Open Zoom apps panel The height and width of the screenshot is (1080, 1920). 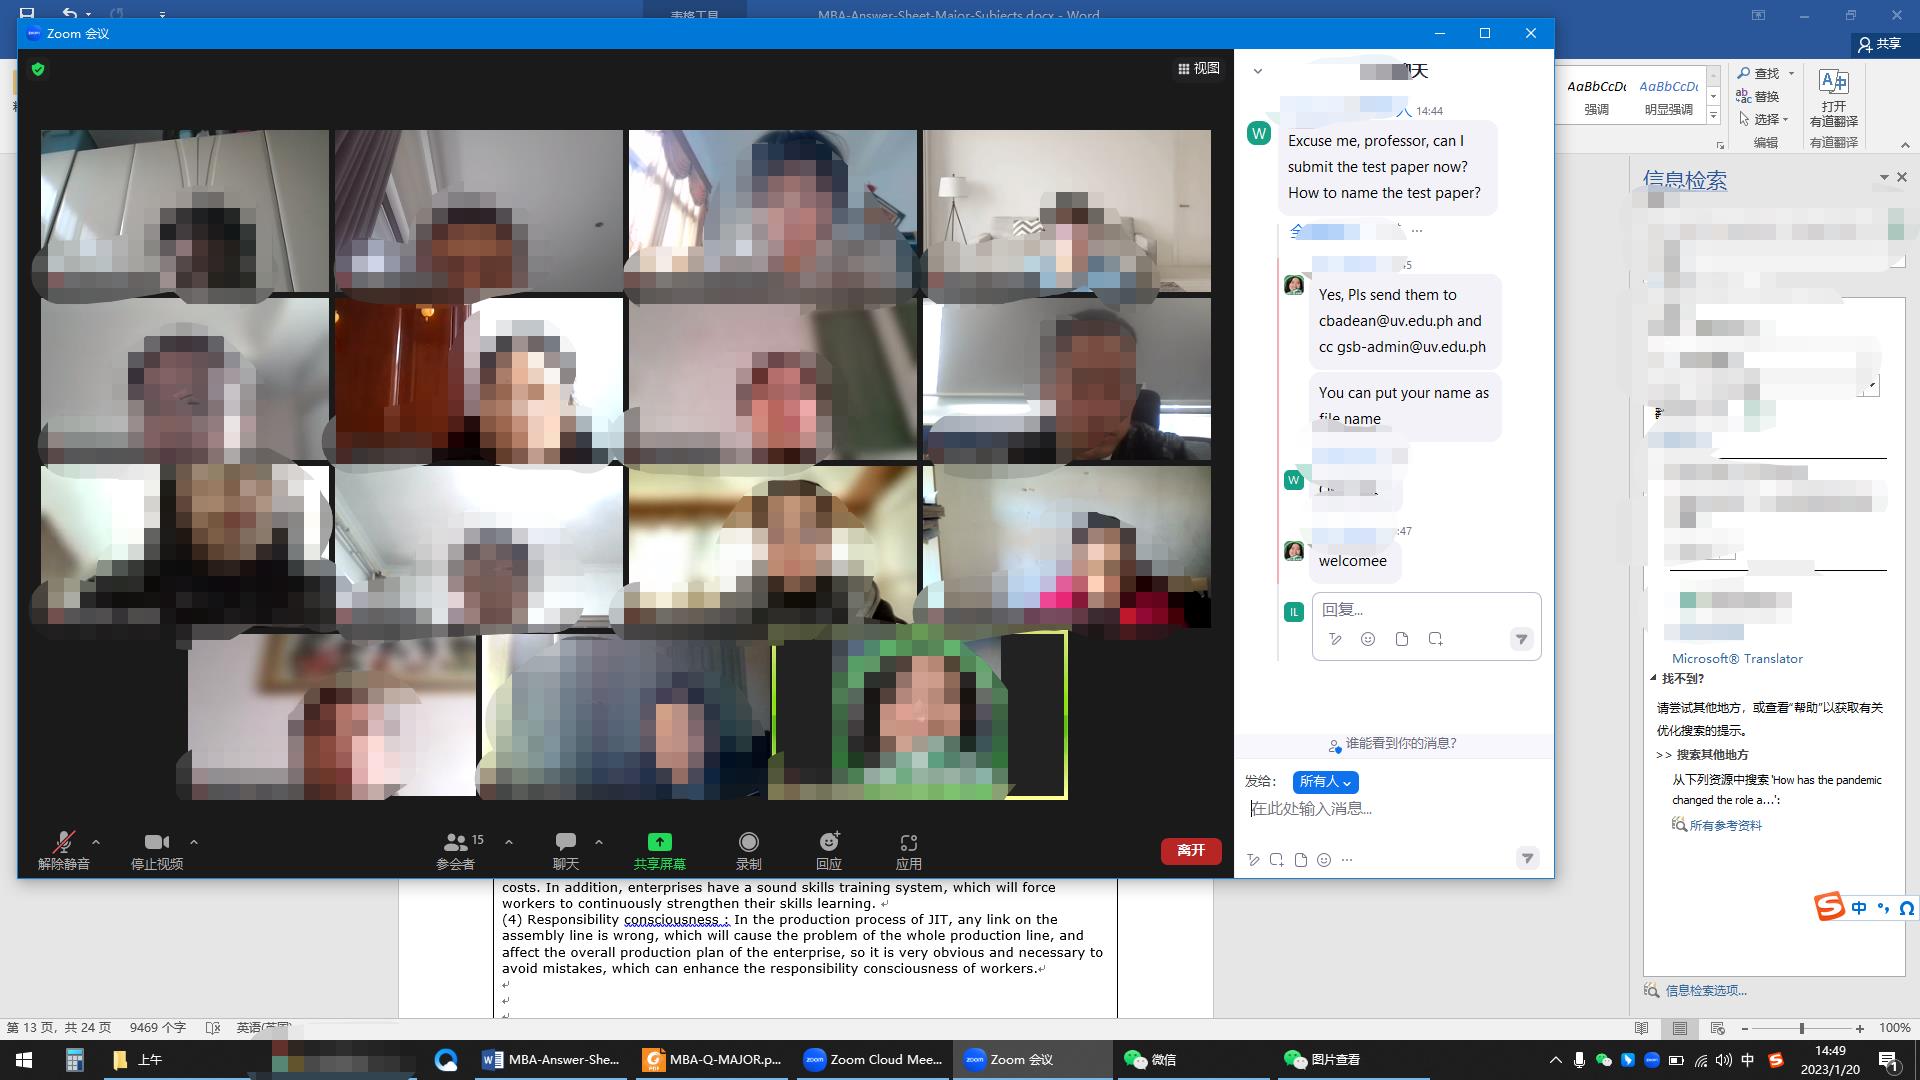(909, 850)
